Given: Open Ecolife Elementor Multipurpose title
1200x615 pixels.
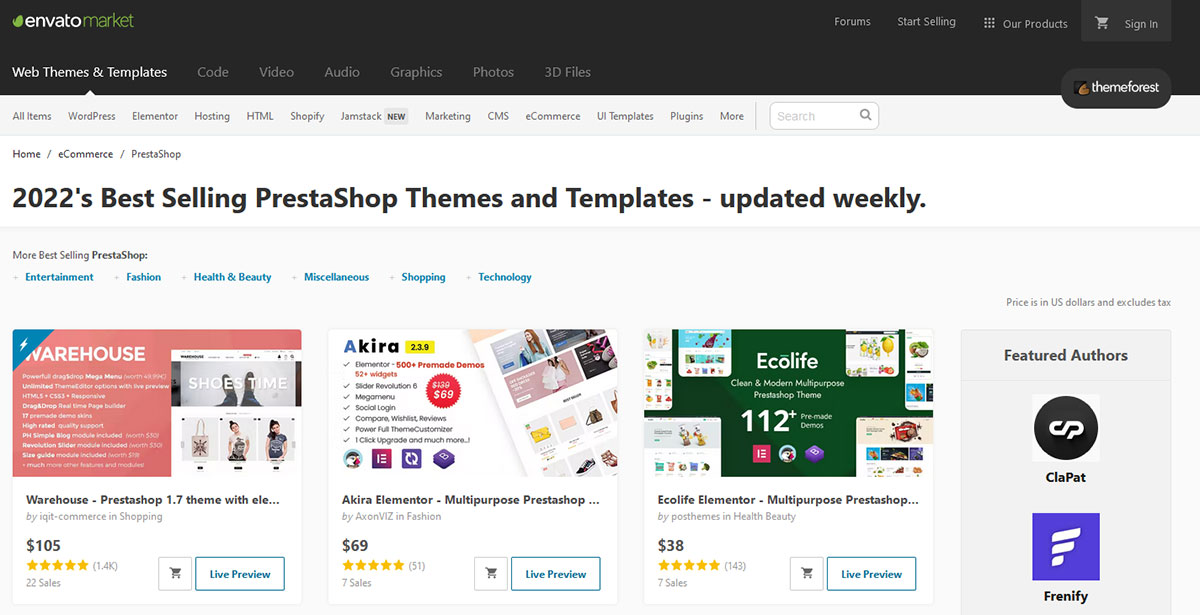Looking at the screenshot, I should click(787, 499).
